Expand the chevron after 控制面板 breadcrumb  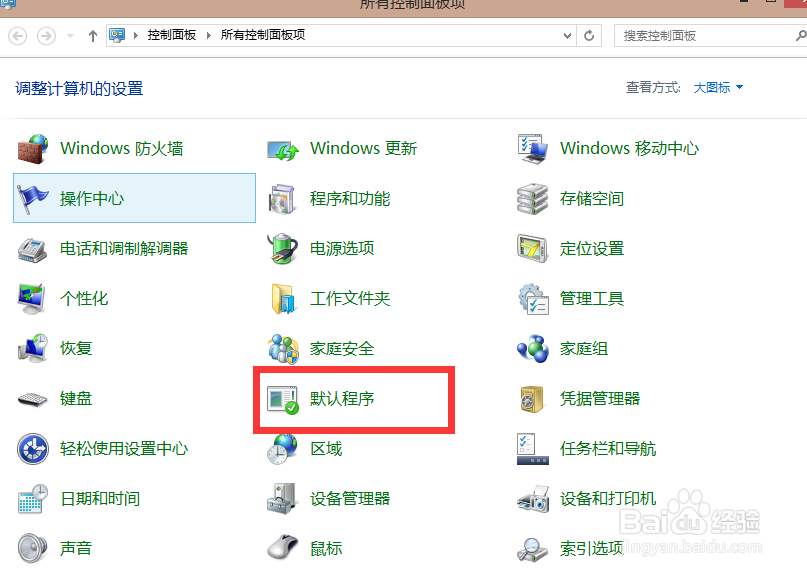(x=208, y=36)
